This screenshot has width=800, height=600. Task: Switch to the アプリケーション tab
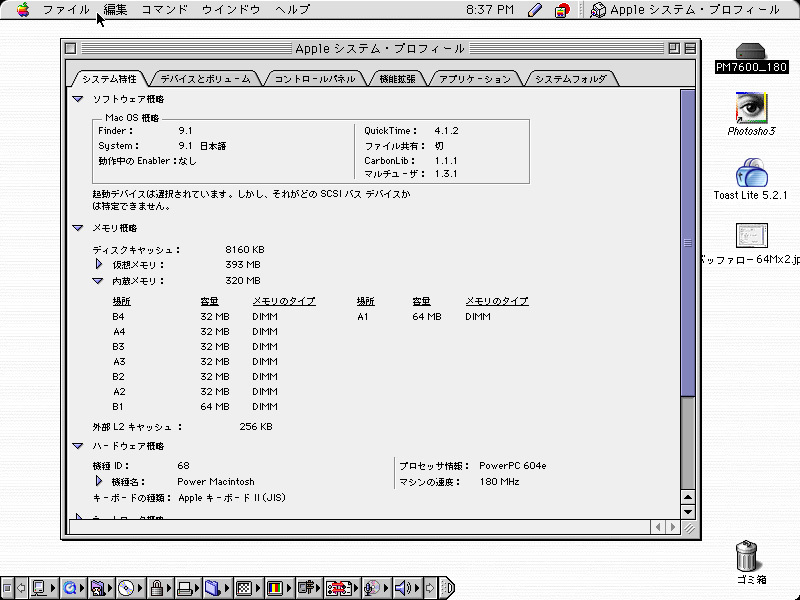coord(475,79)
